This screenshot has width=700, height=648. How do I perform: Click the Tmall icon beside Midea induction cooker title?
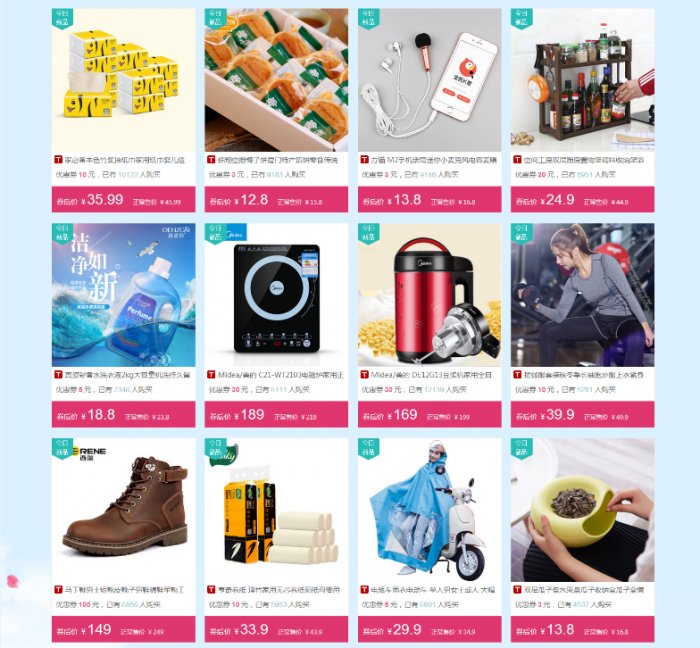pos(211,374)
